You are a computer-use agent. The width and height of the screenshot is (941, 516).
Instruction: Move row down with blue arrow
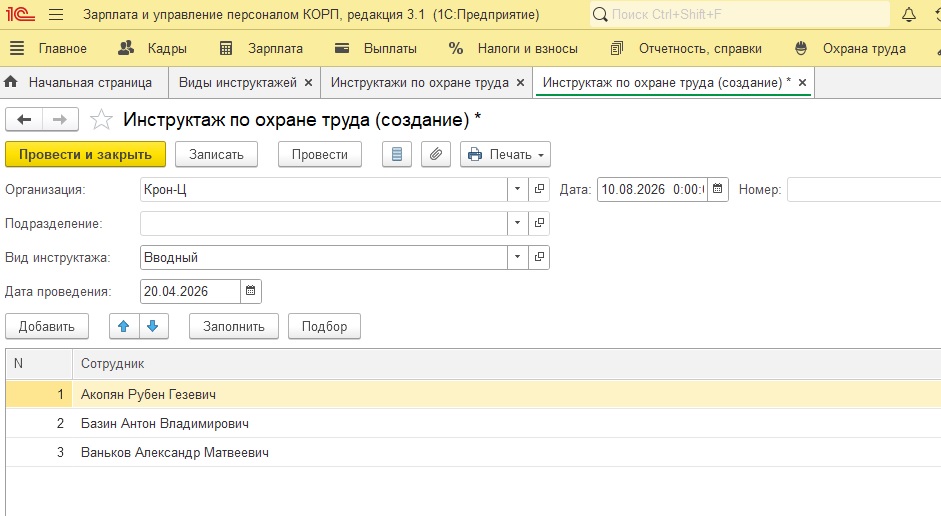click(x=153, y=326)
